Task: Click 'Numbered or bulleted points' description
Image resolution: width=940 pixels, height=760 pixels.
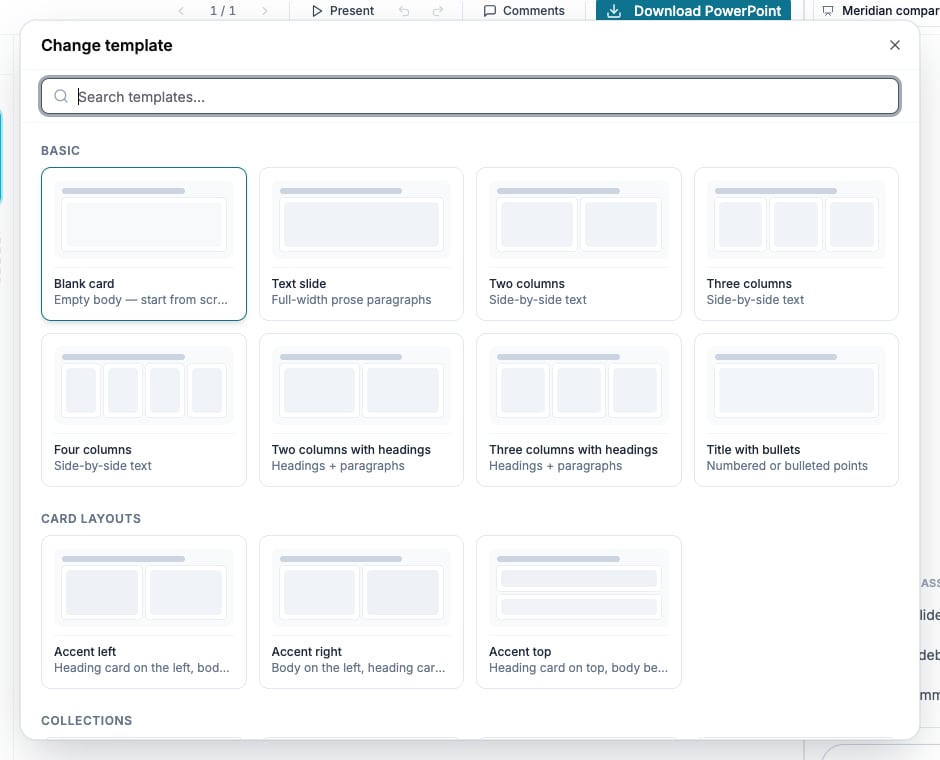Action: point(787,466)
